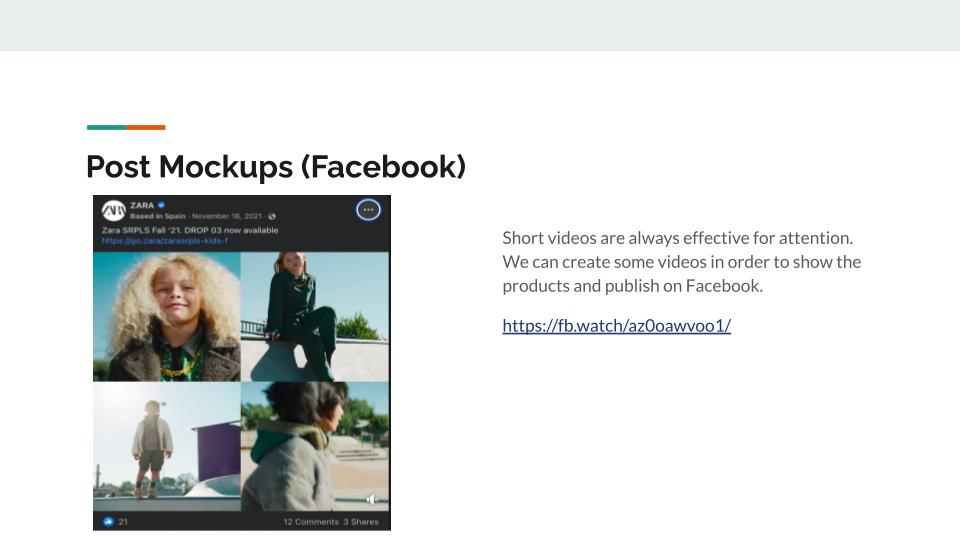Click the globe public-visibility icon

[x=272, y=216]
